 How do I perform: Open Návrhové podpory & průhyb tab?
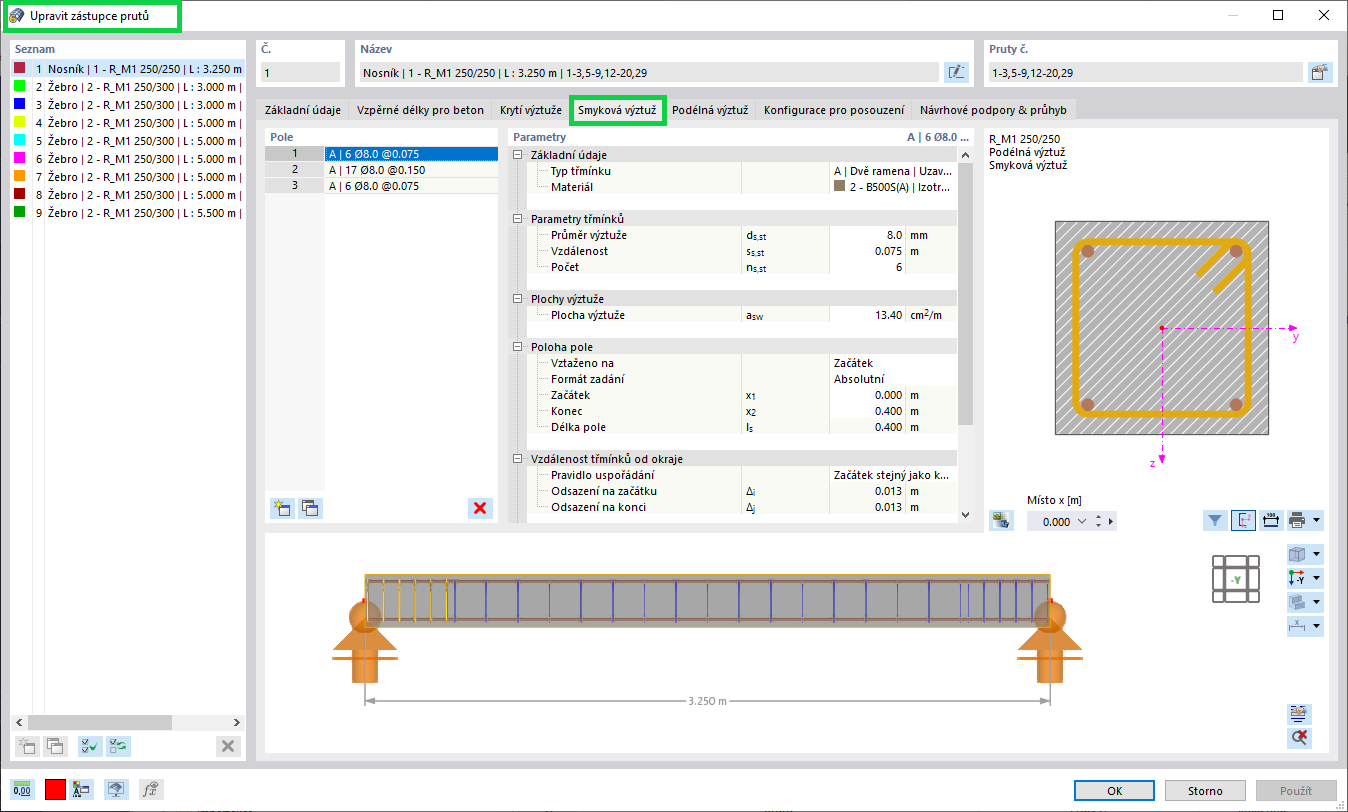click(993, 110)
